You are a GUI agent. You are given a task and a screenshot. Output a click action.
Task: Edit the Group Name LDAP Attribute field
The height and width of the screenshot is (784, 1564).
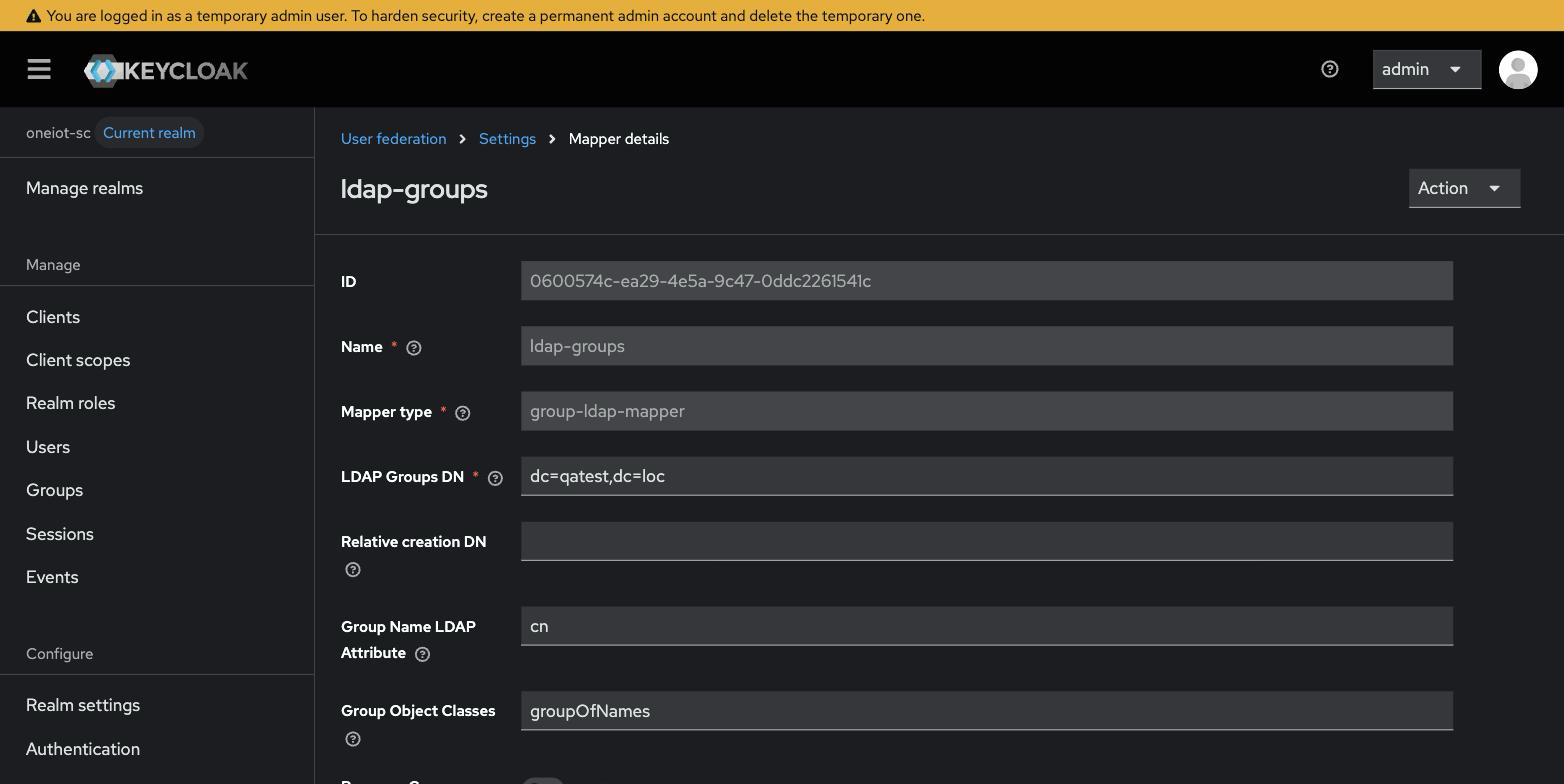(987, 626)
